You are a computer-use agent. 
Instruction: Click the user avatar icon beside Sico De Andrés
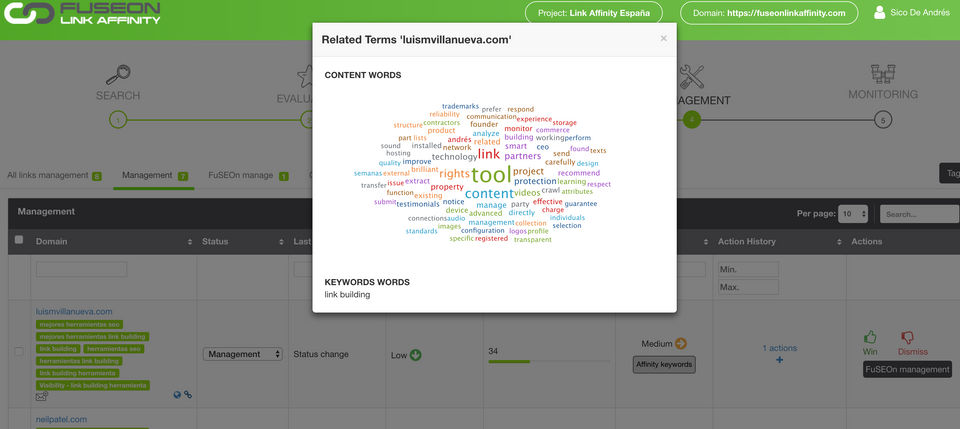point(880,12)
